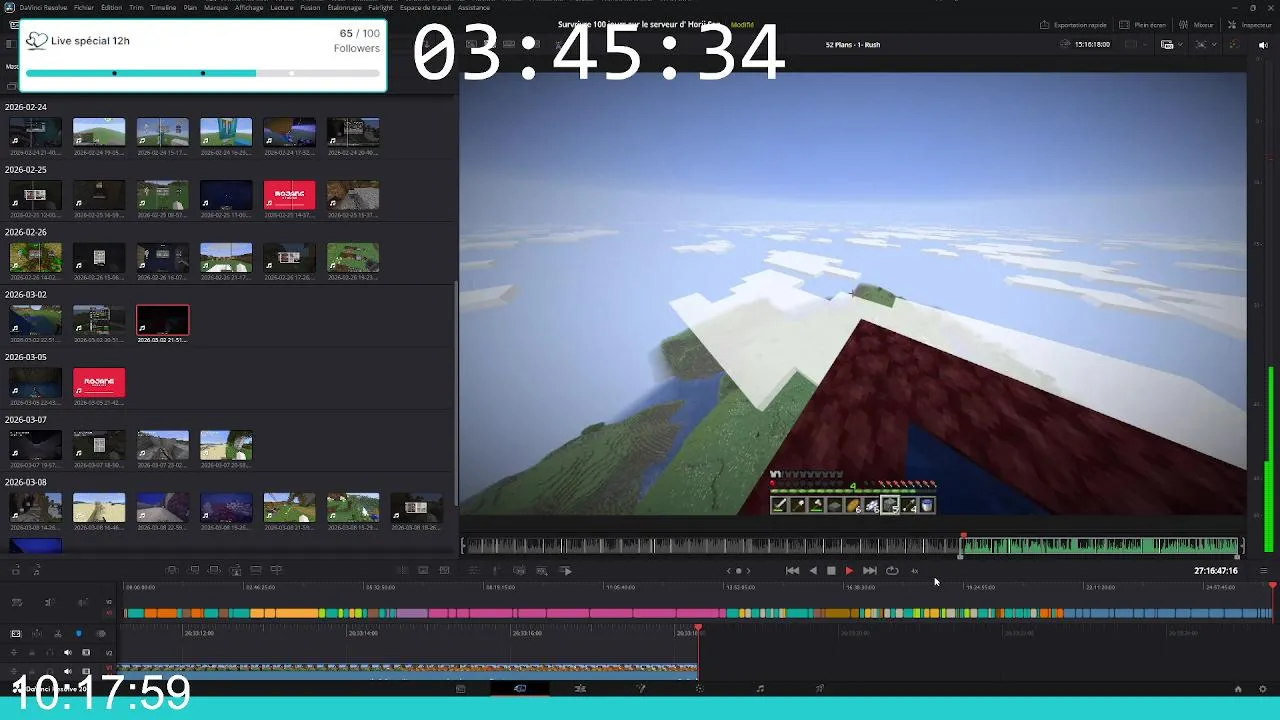Open the Timeline menu
The width and height of the screenshot is (1280, 720).
(163, 7)
